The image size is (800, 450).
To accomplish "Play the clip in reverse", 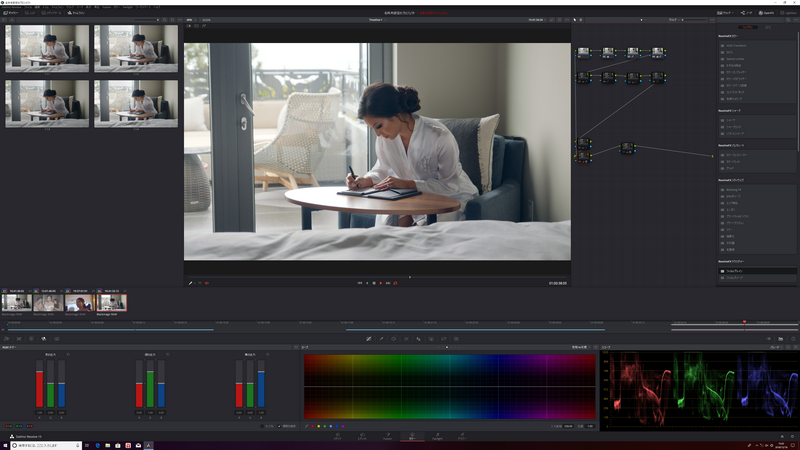I will tap(367, 283).
